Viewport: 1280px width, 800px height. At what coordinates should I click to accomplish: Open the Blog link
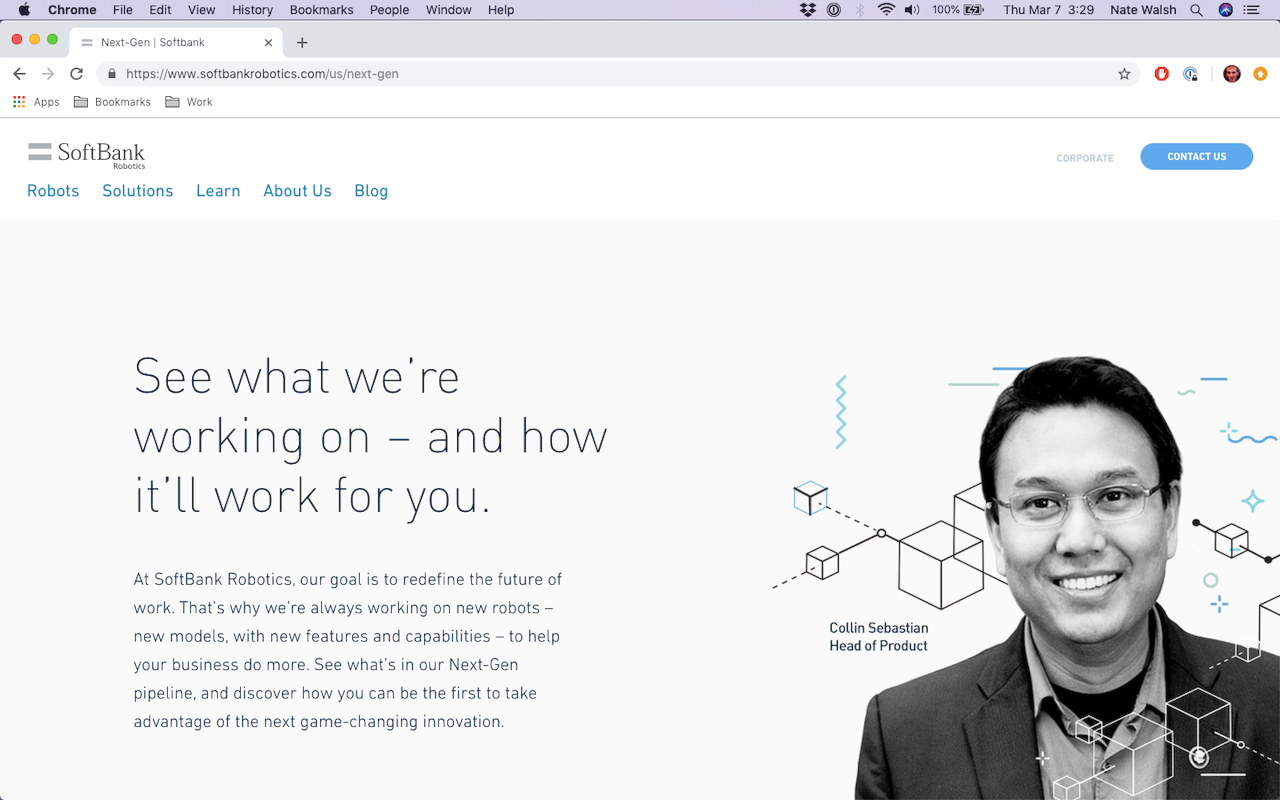tap(371, 191)
